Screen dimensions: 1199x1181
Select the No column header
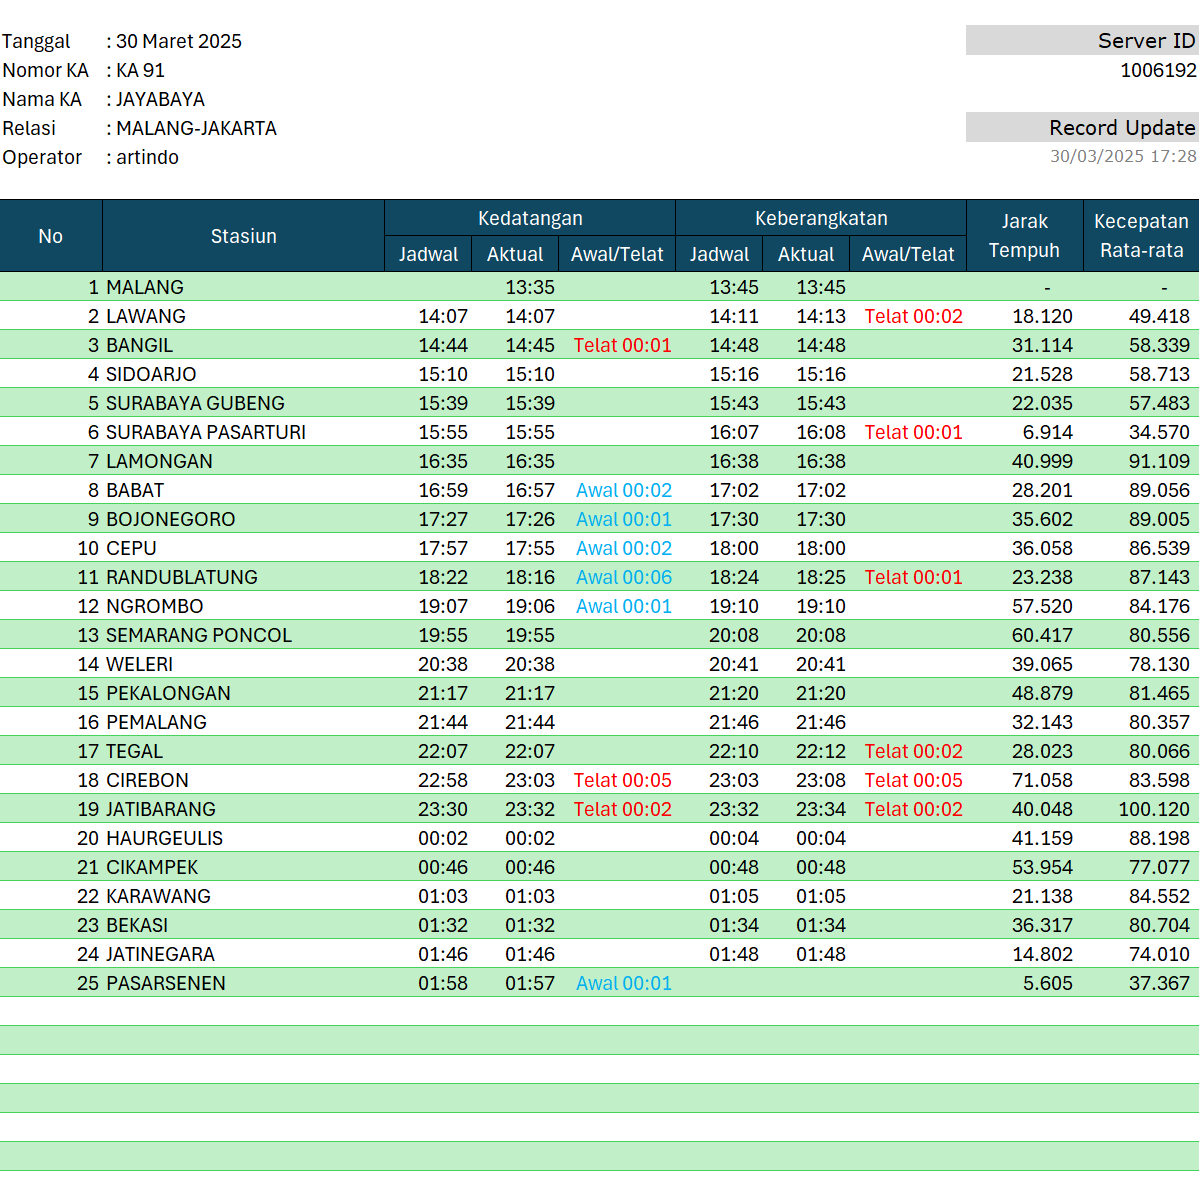click(x=50, y=236)
